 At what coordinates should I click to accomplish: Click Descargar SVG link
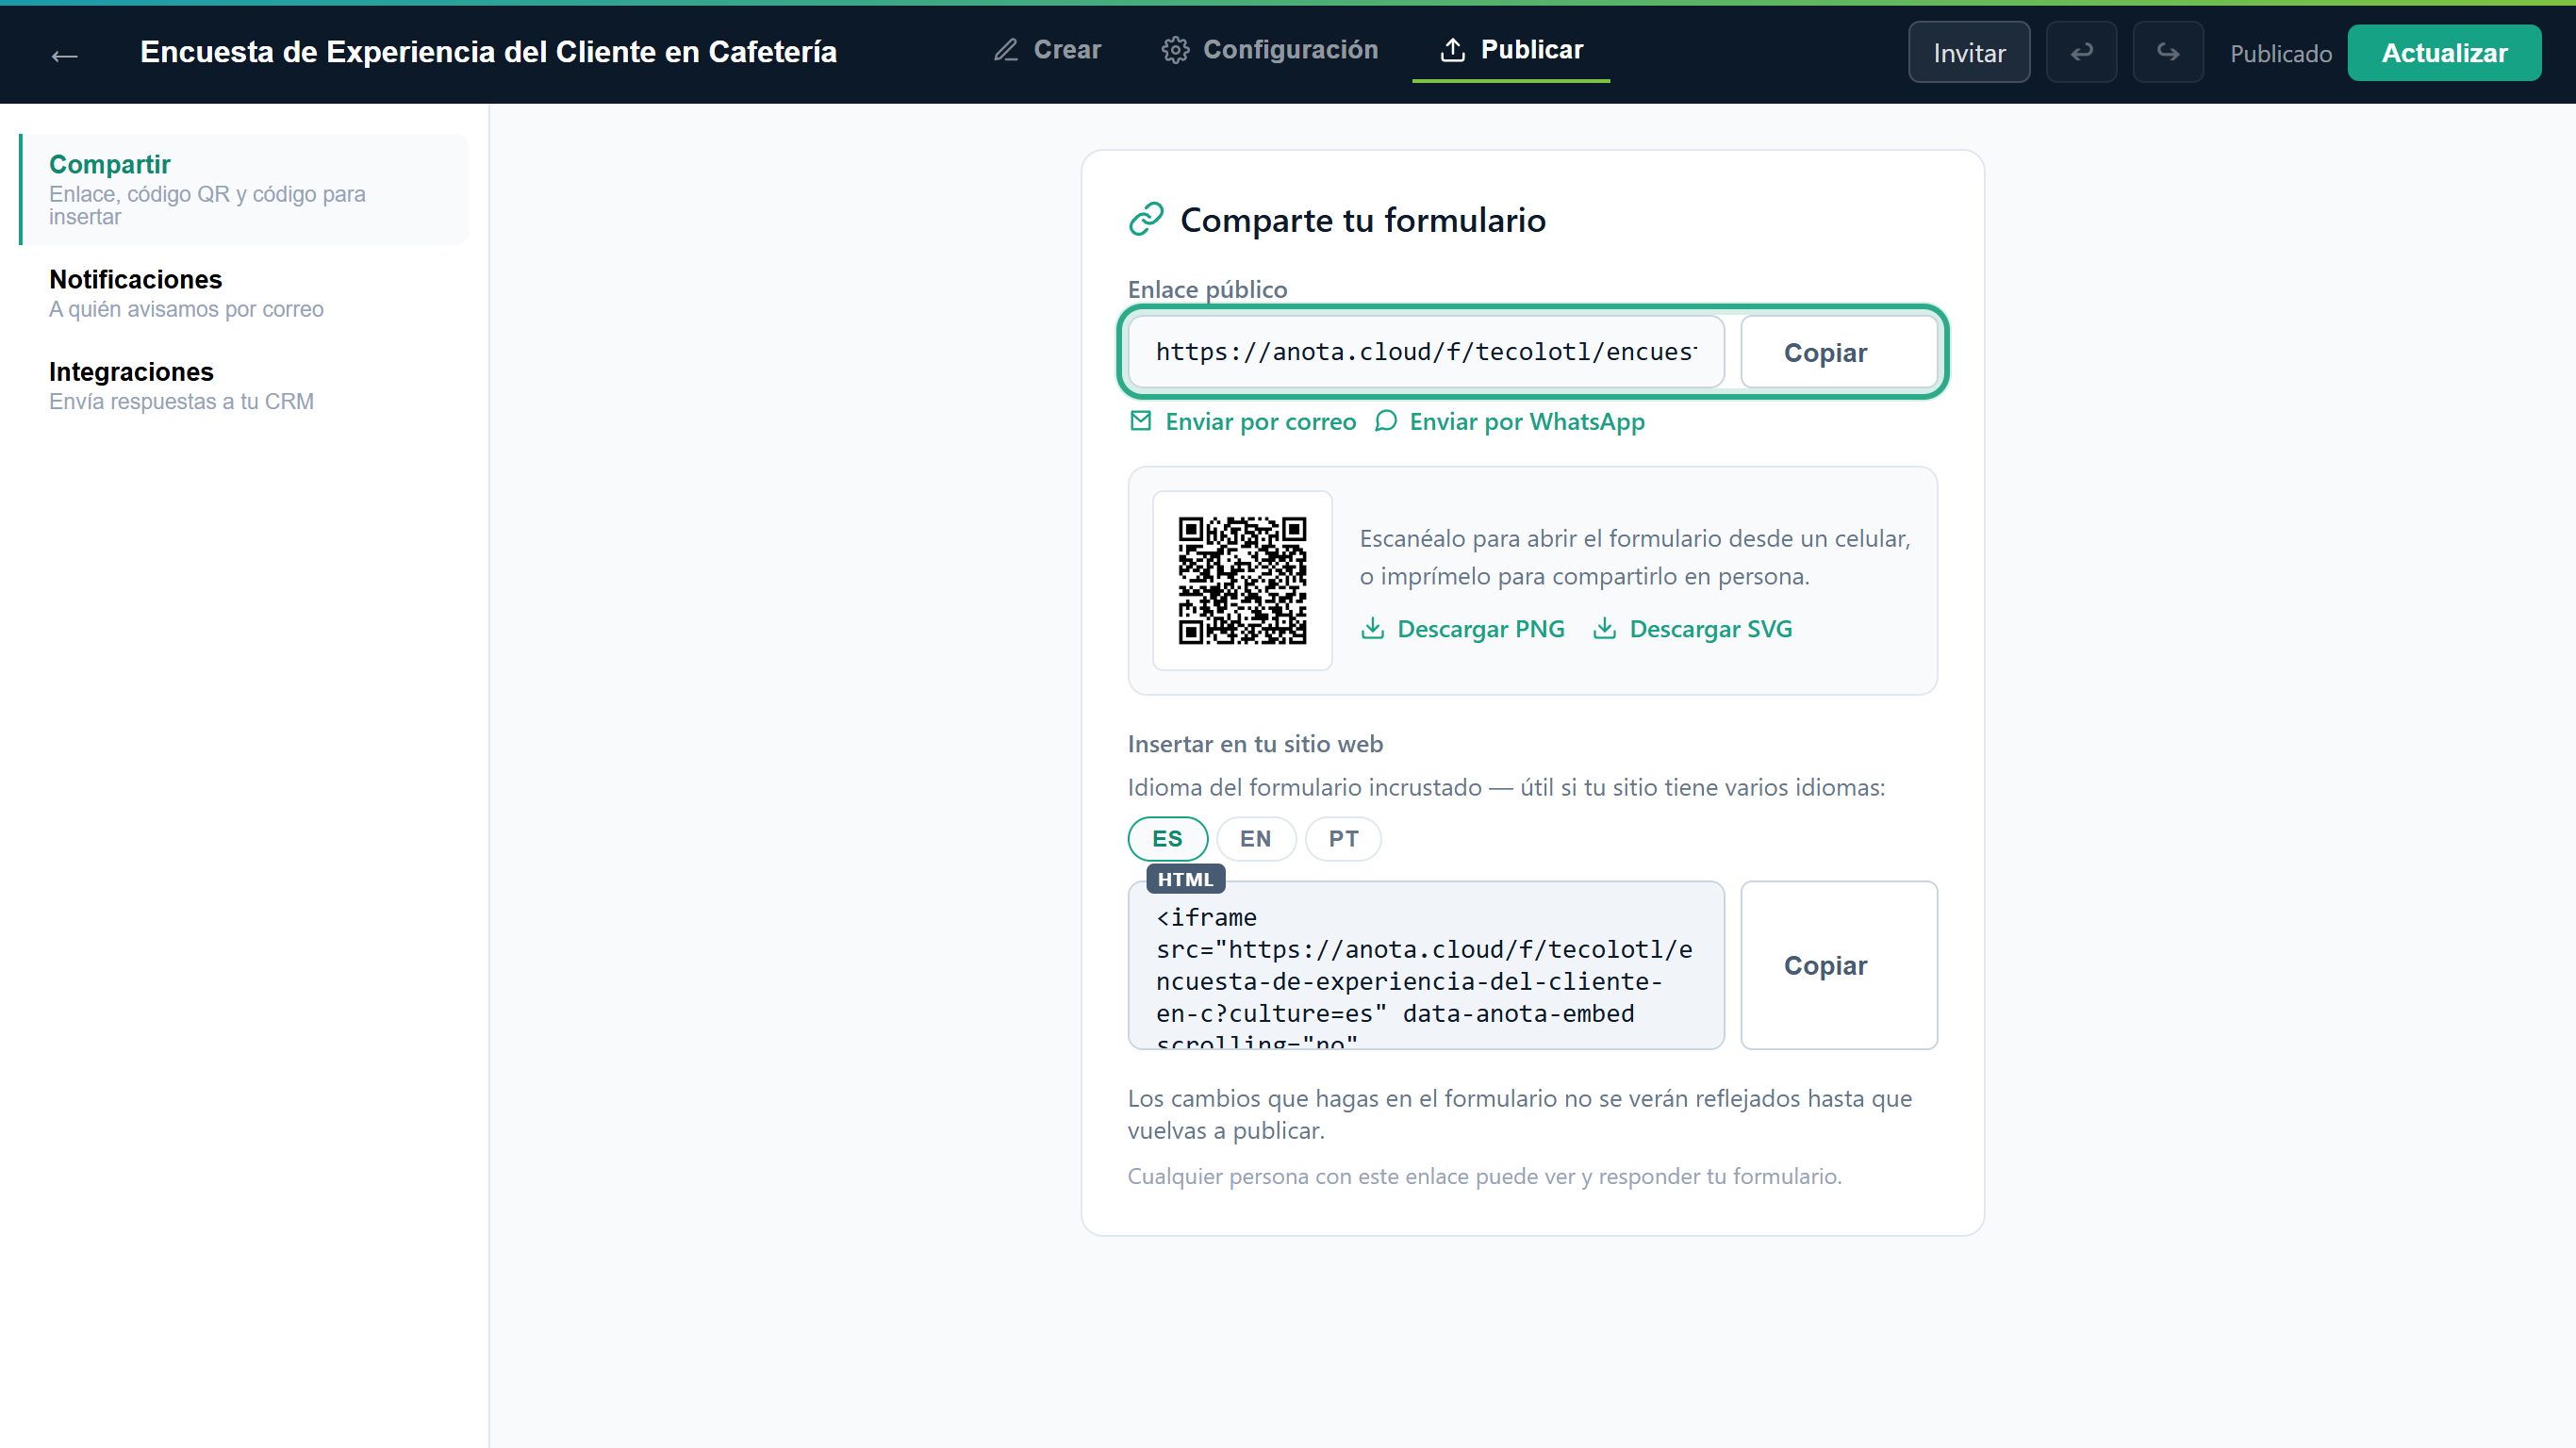pos(1692,628)
